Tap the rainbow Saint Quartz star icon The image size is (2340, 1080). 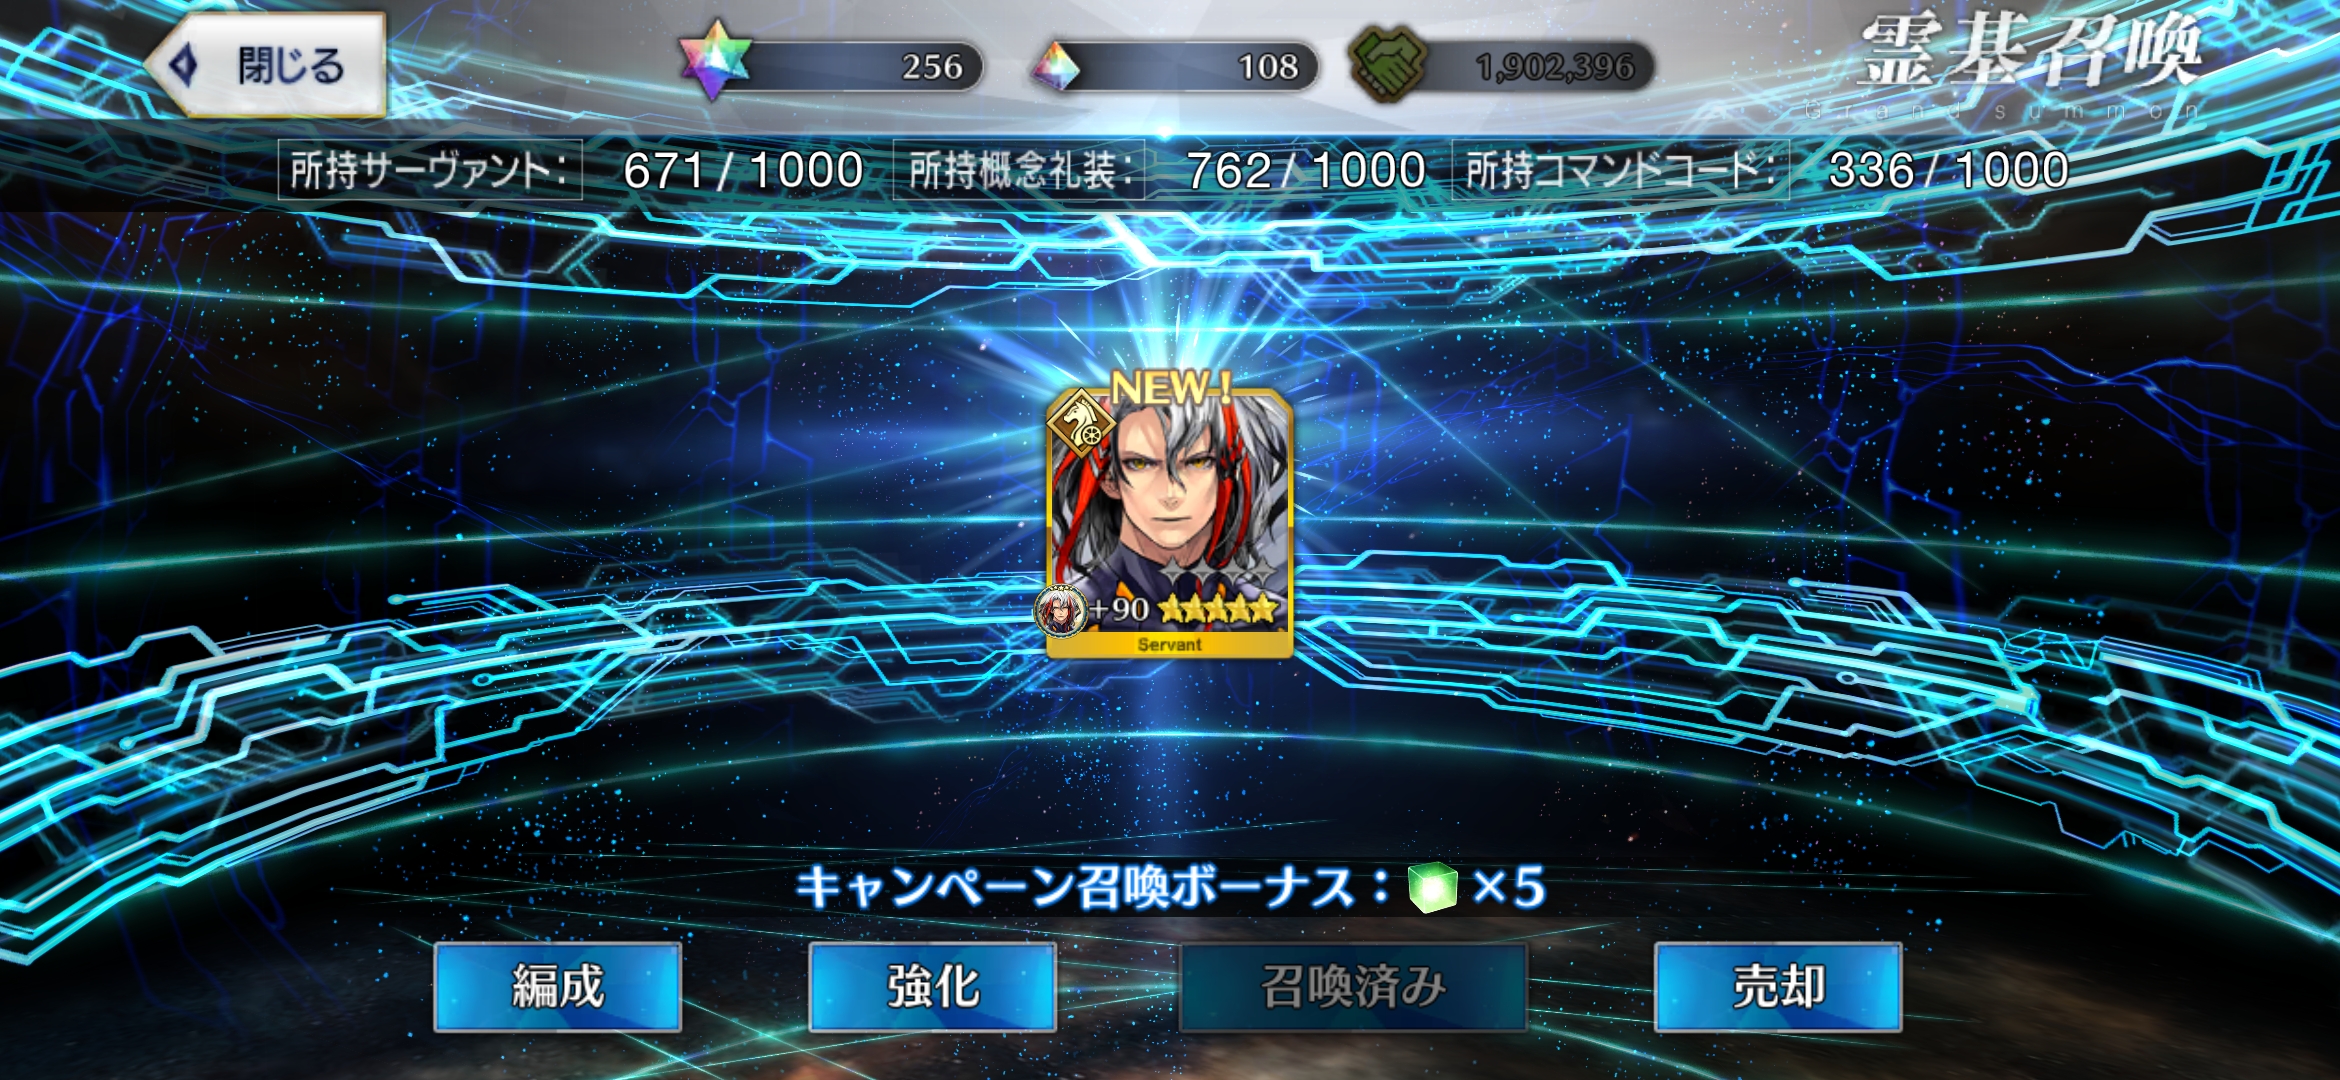click(x=714, y=60)
